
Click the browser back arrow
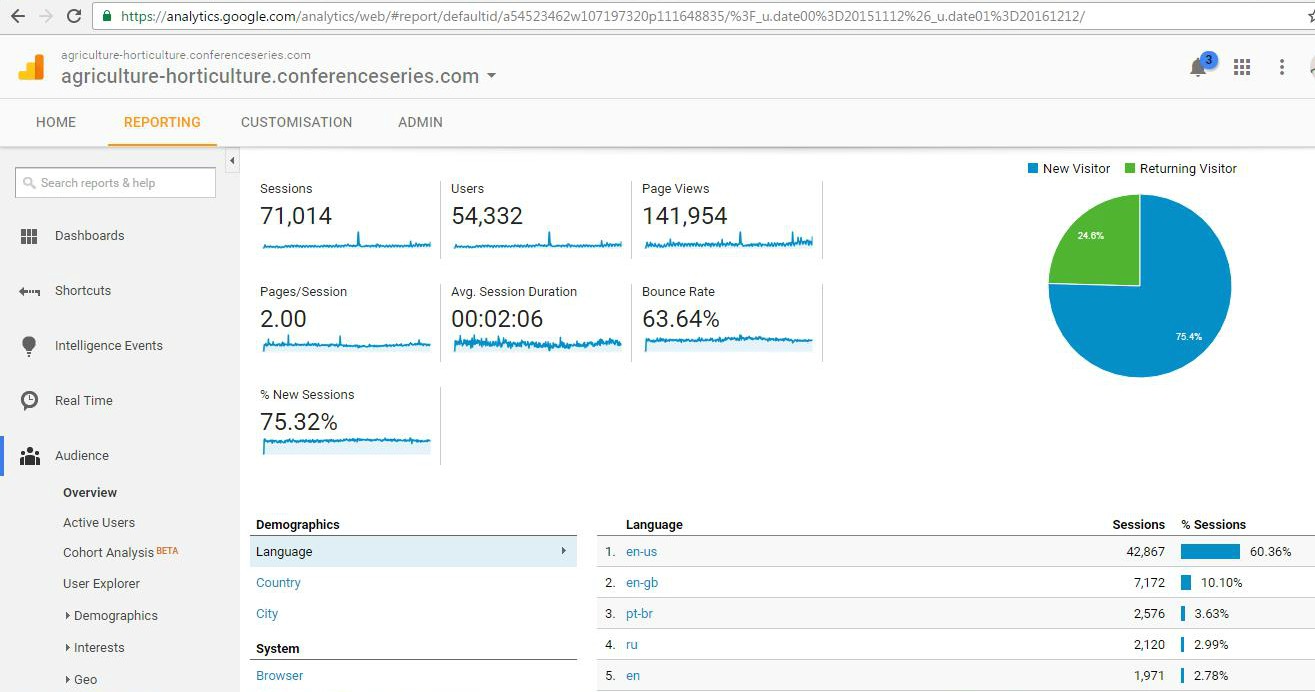(x=17, y=16)
